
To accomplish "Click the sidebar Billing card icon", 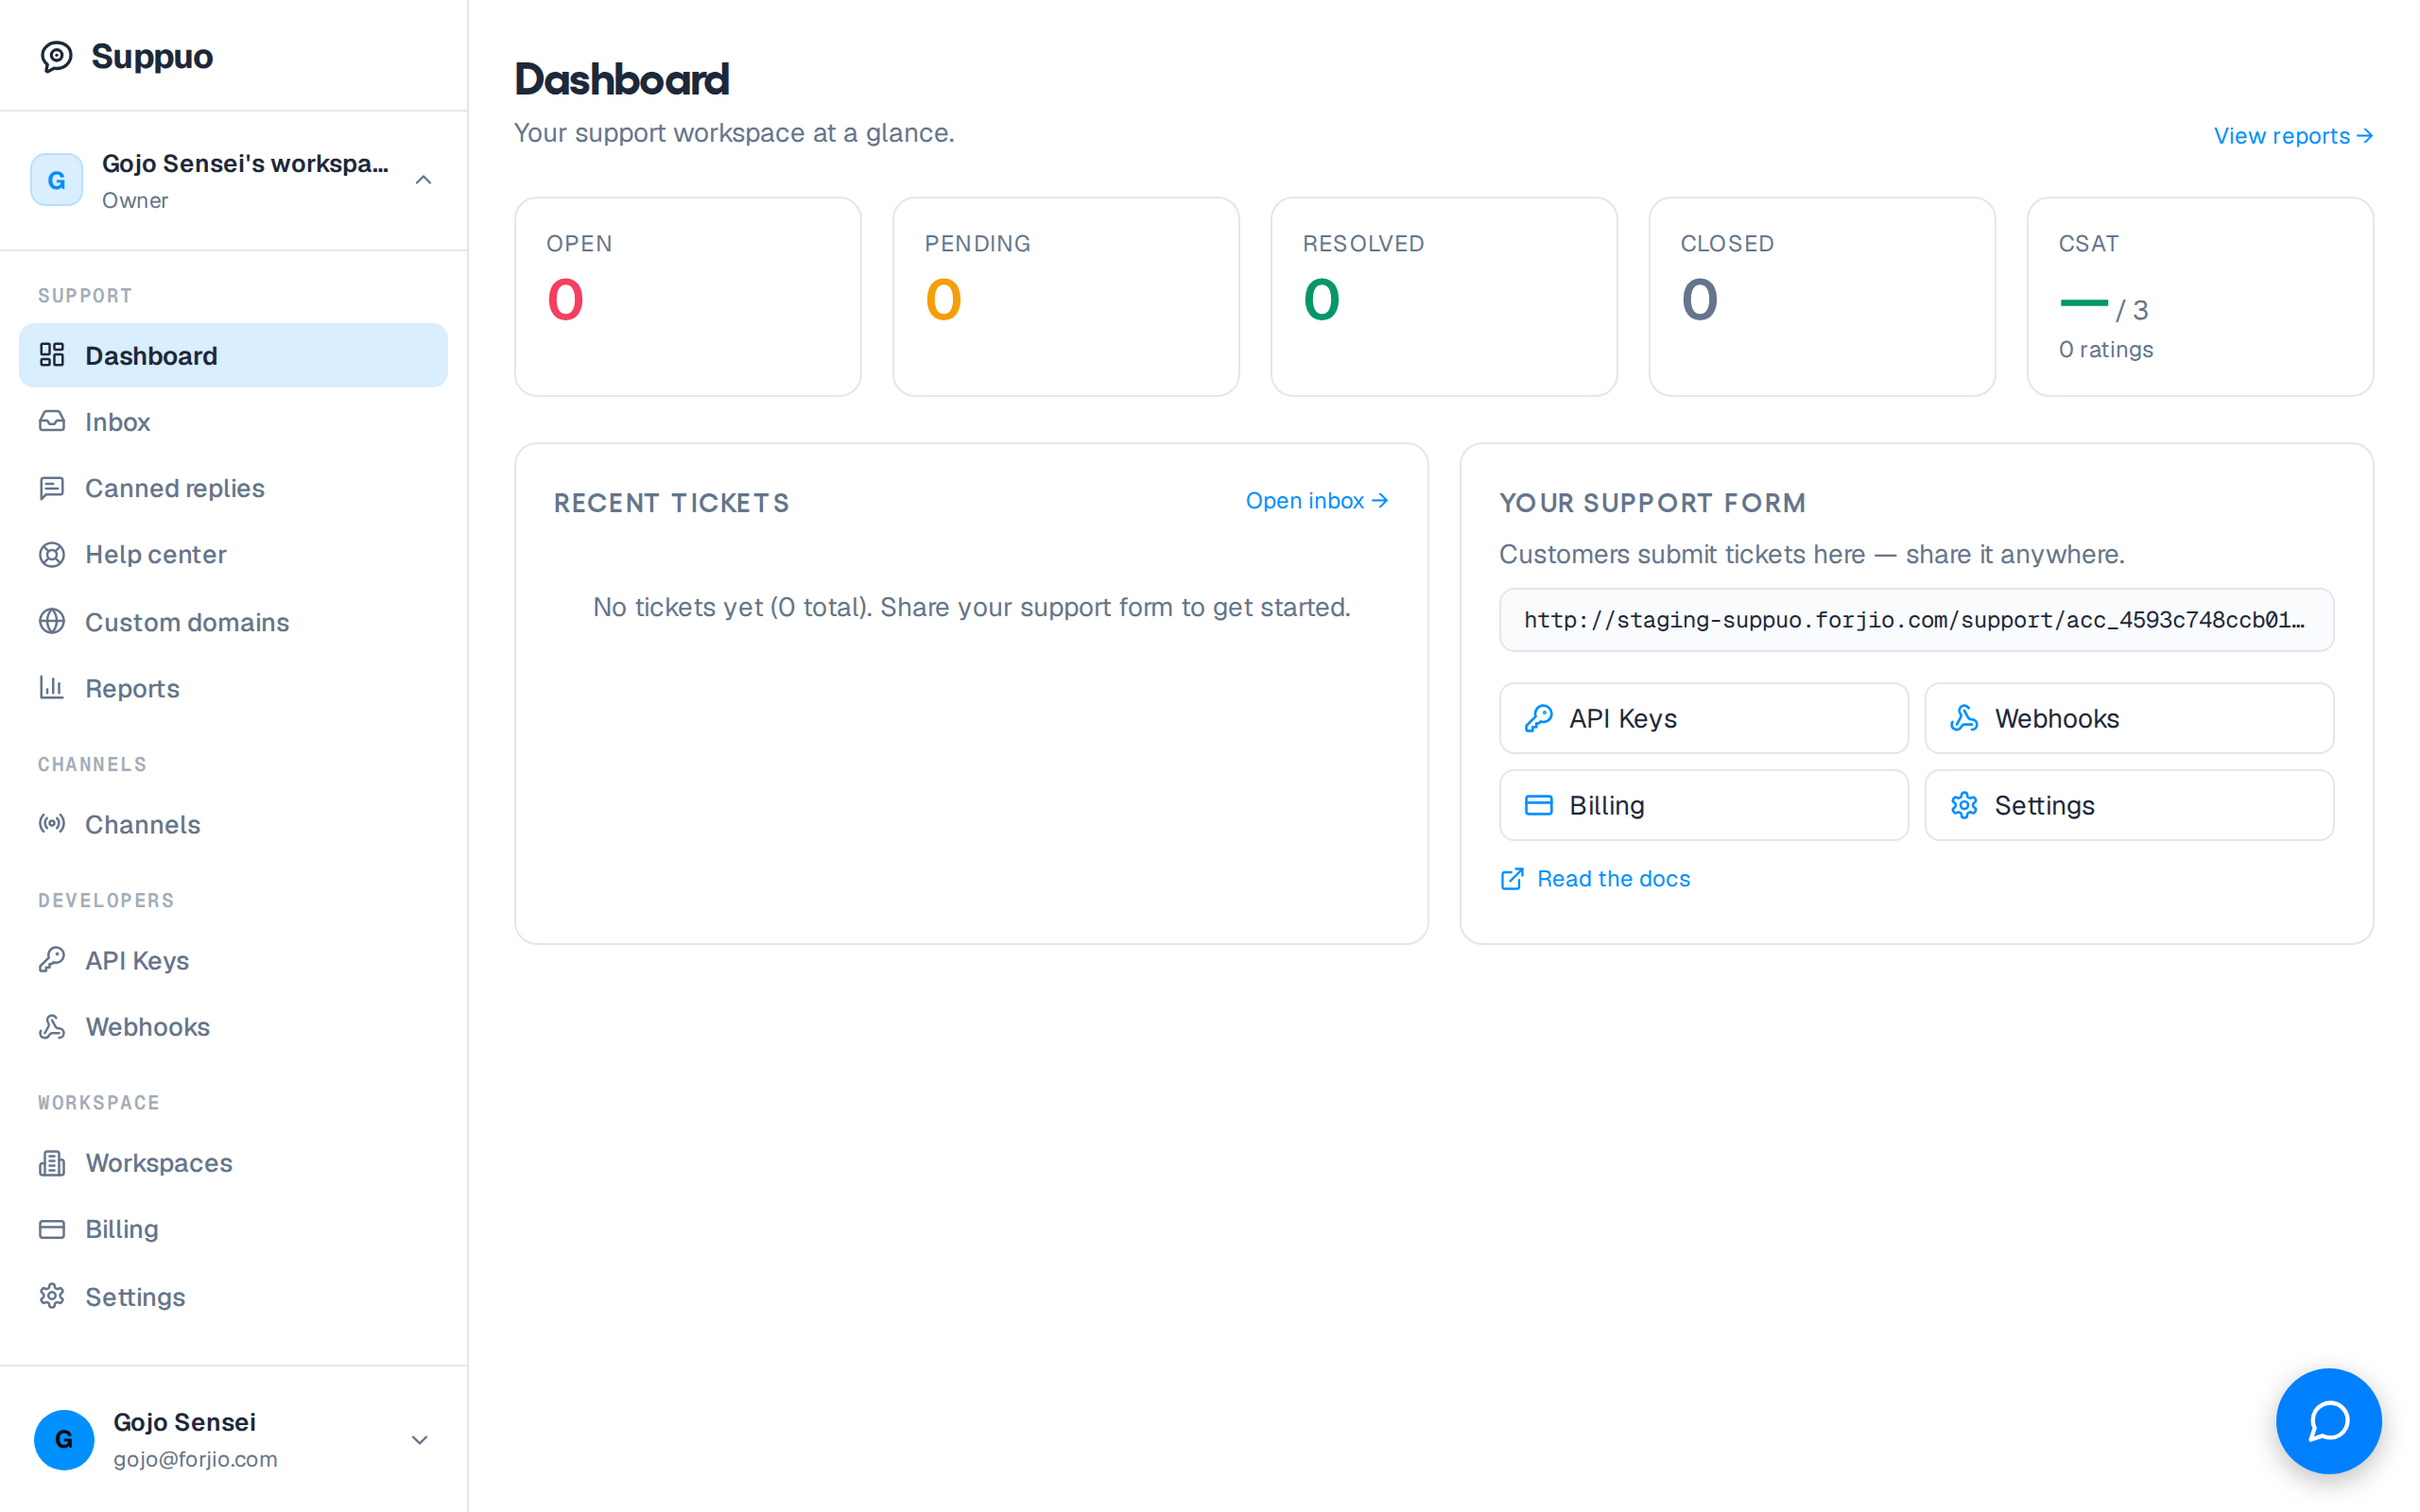I will (x=52, y=1229).
